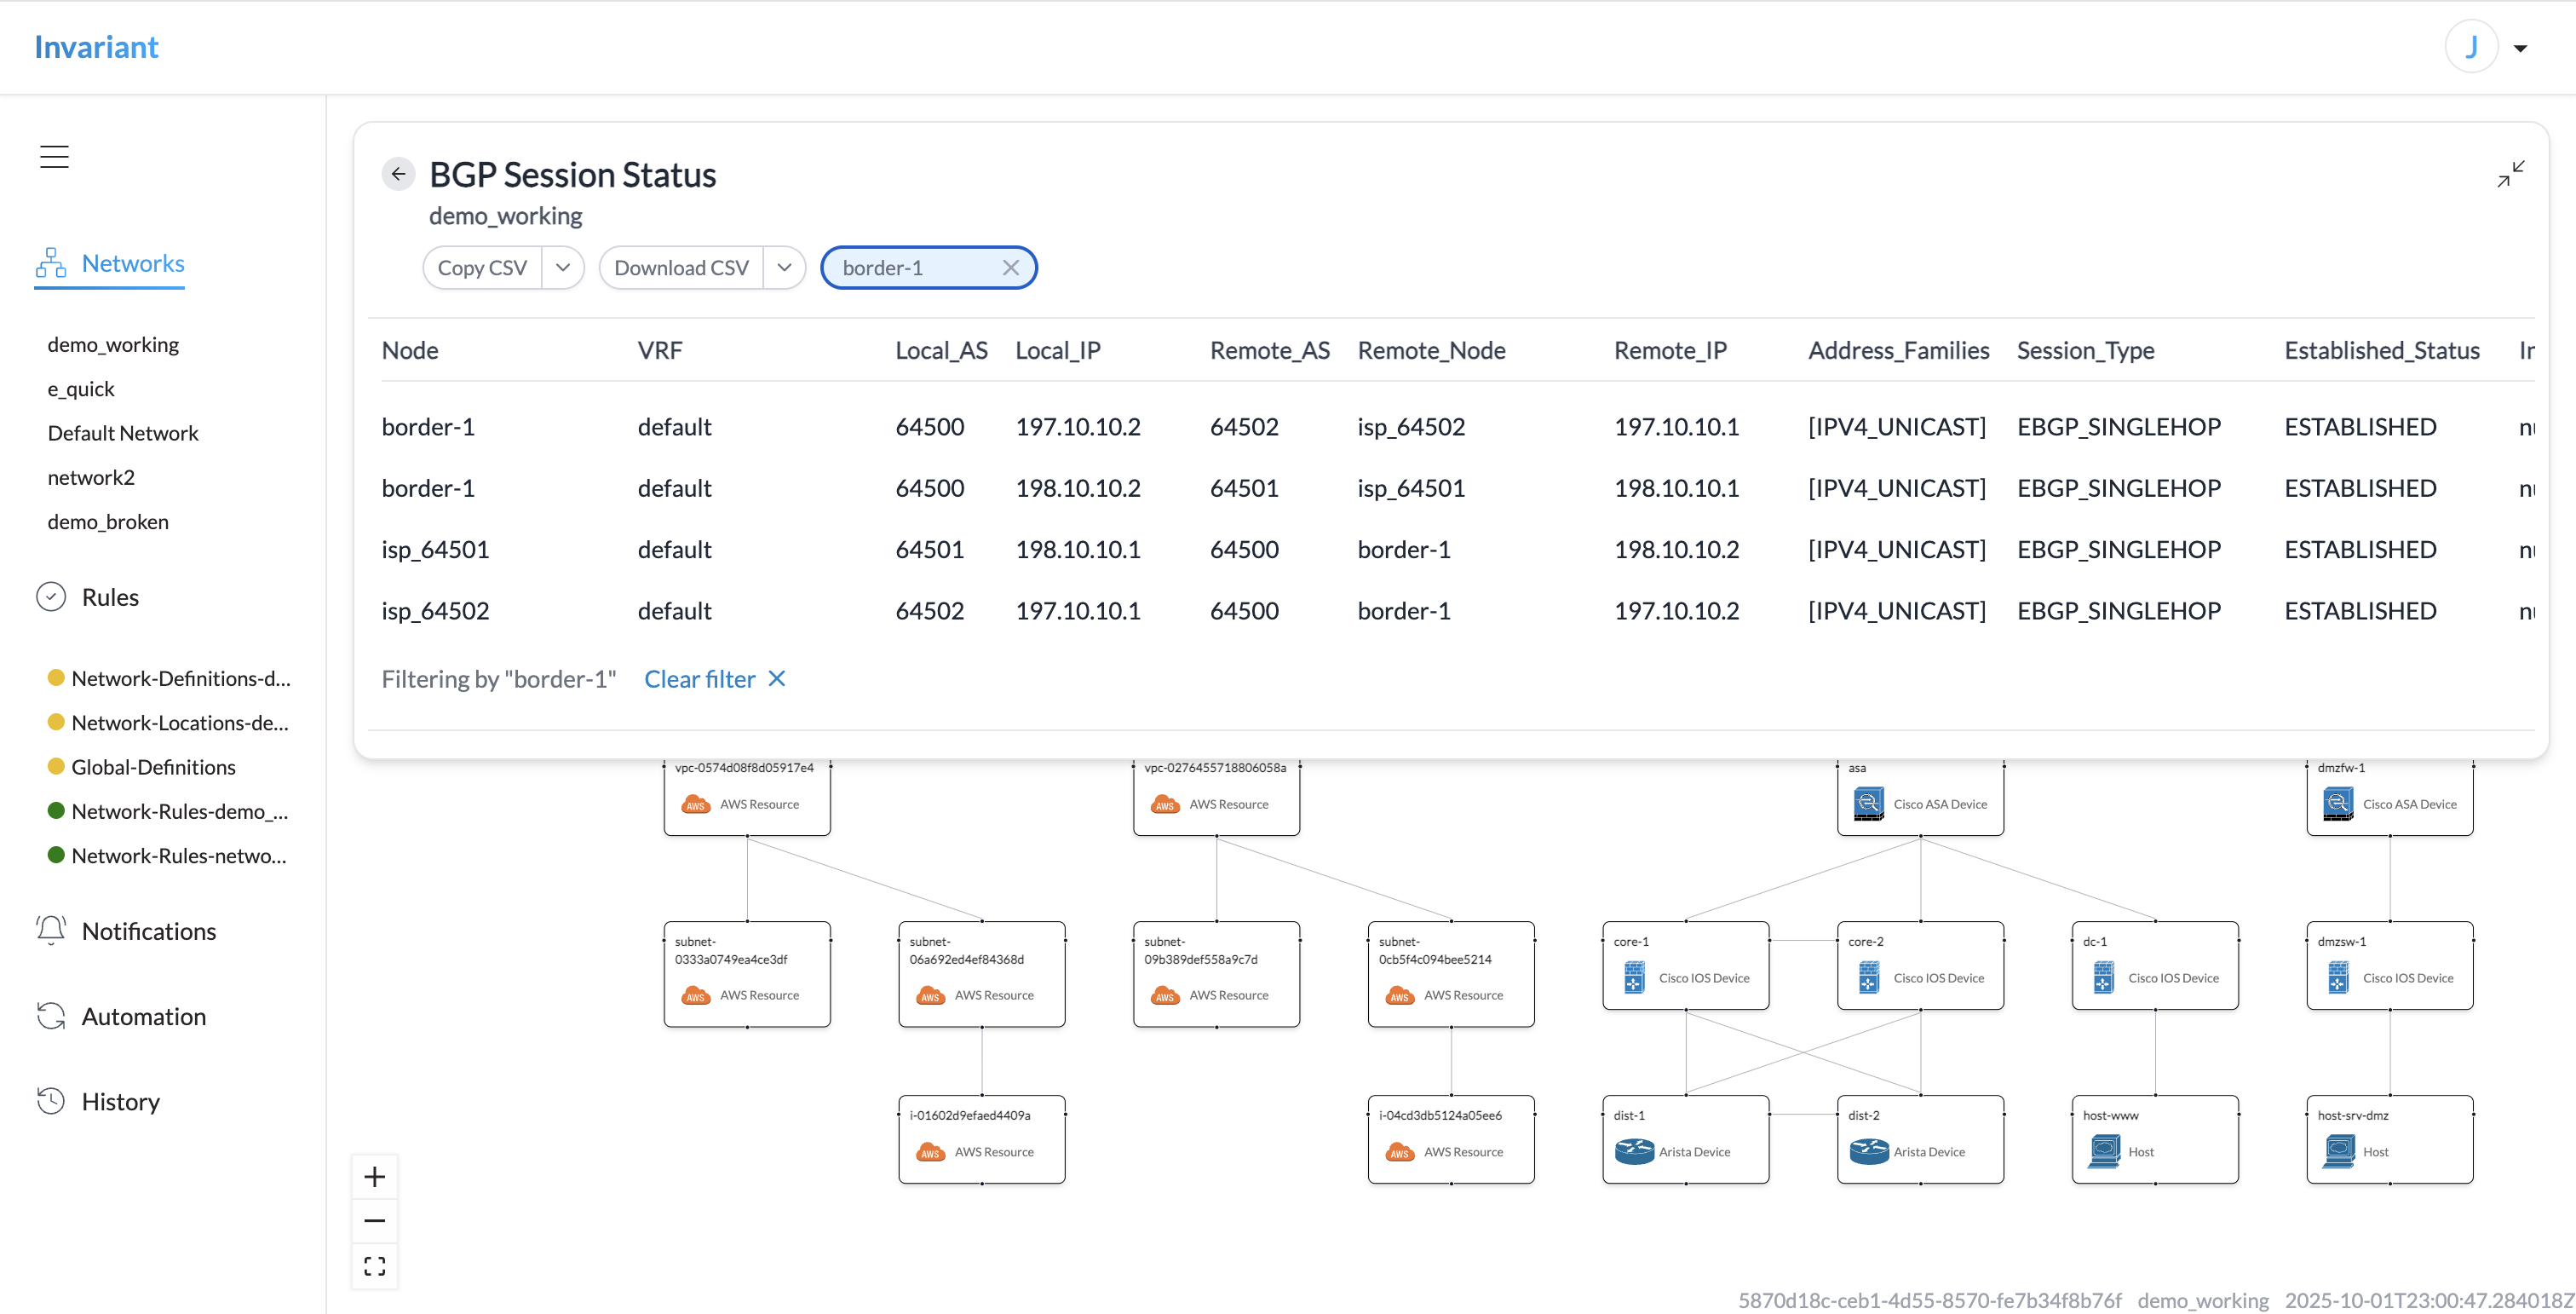2576x1314 pixels.
Task: Click the border-1 filter input field
Action: (910, 268)
